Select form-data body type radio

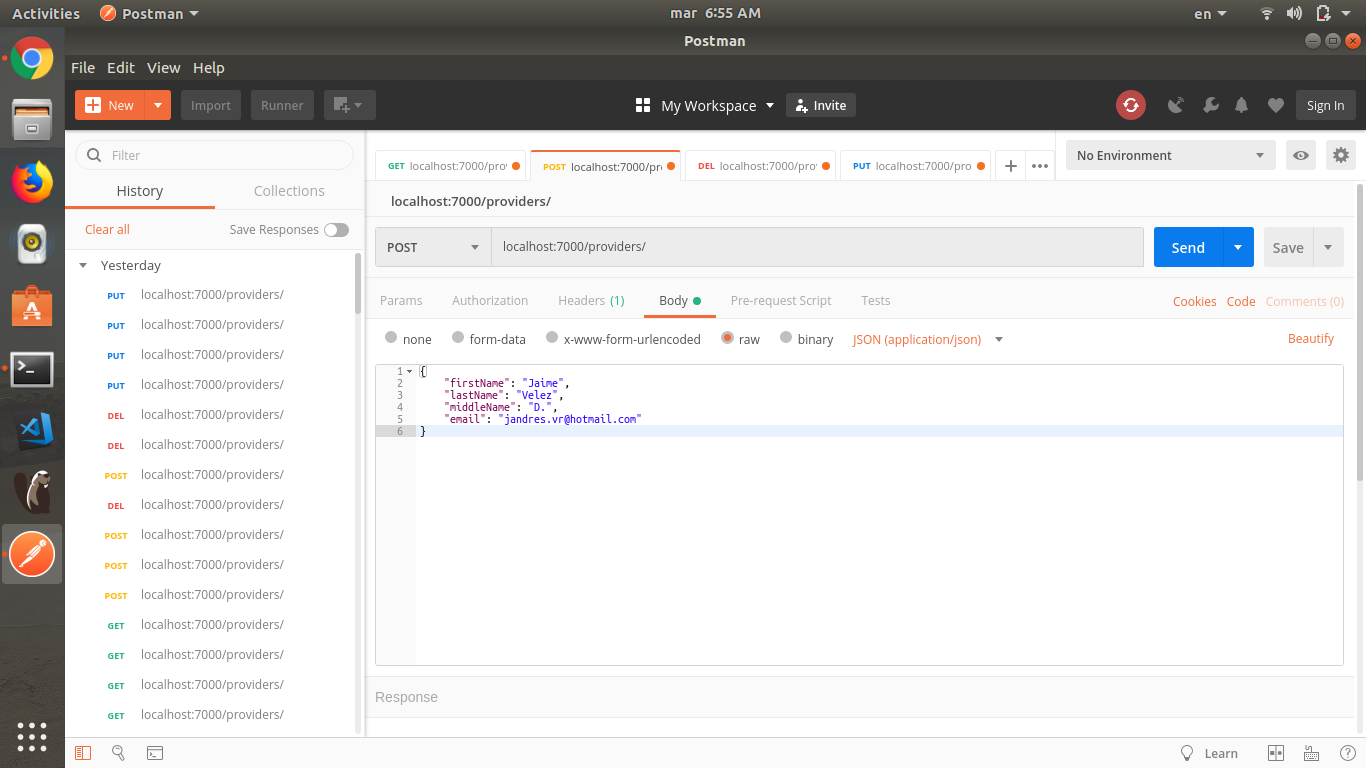tap(458, 338)
